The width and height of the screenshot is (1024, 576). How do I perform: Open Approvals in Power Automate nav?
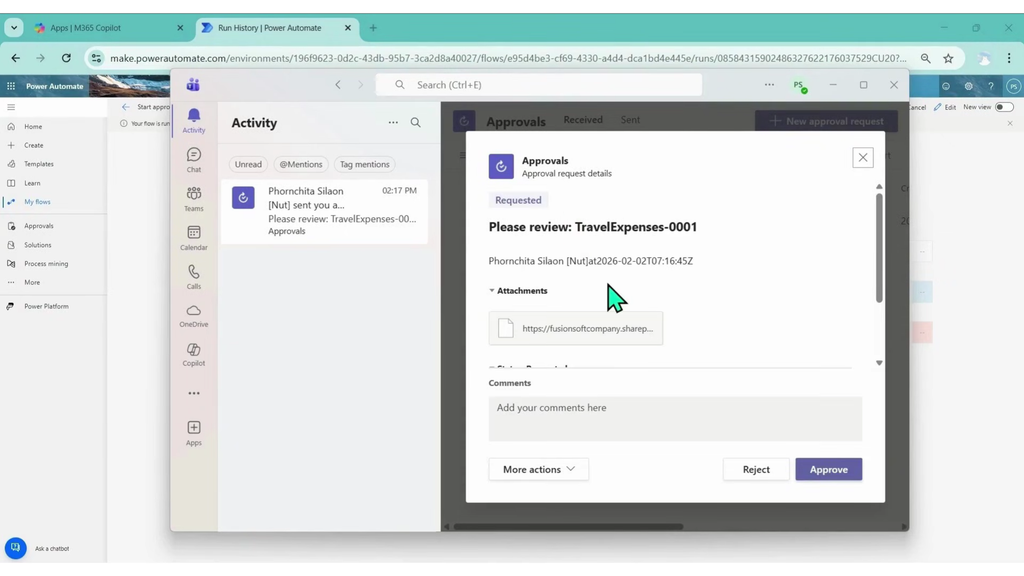tap(39, 226)
